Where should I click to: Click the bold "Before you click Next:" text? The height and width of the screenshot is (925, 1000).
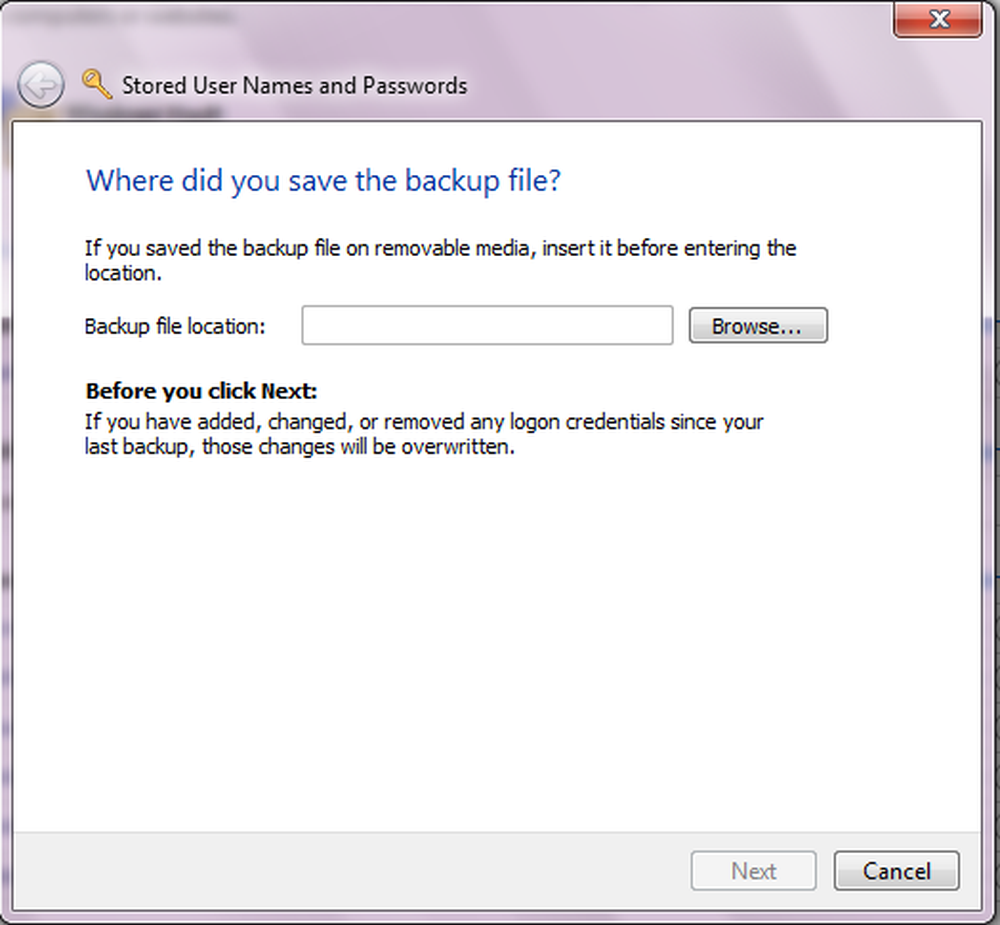coord(201,391)
